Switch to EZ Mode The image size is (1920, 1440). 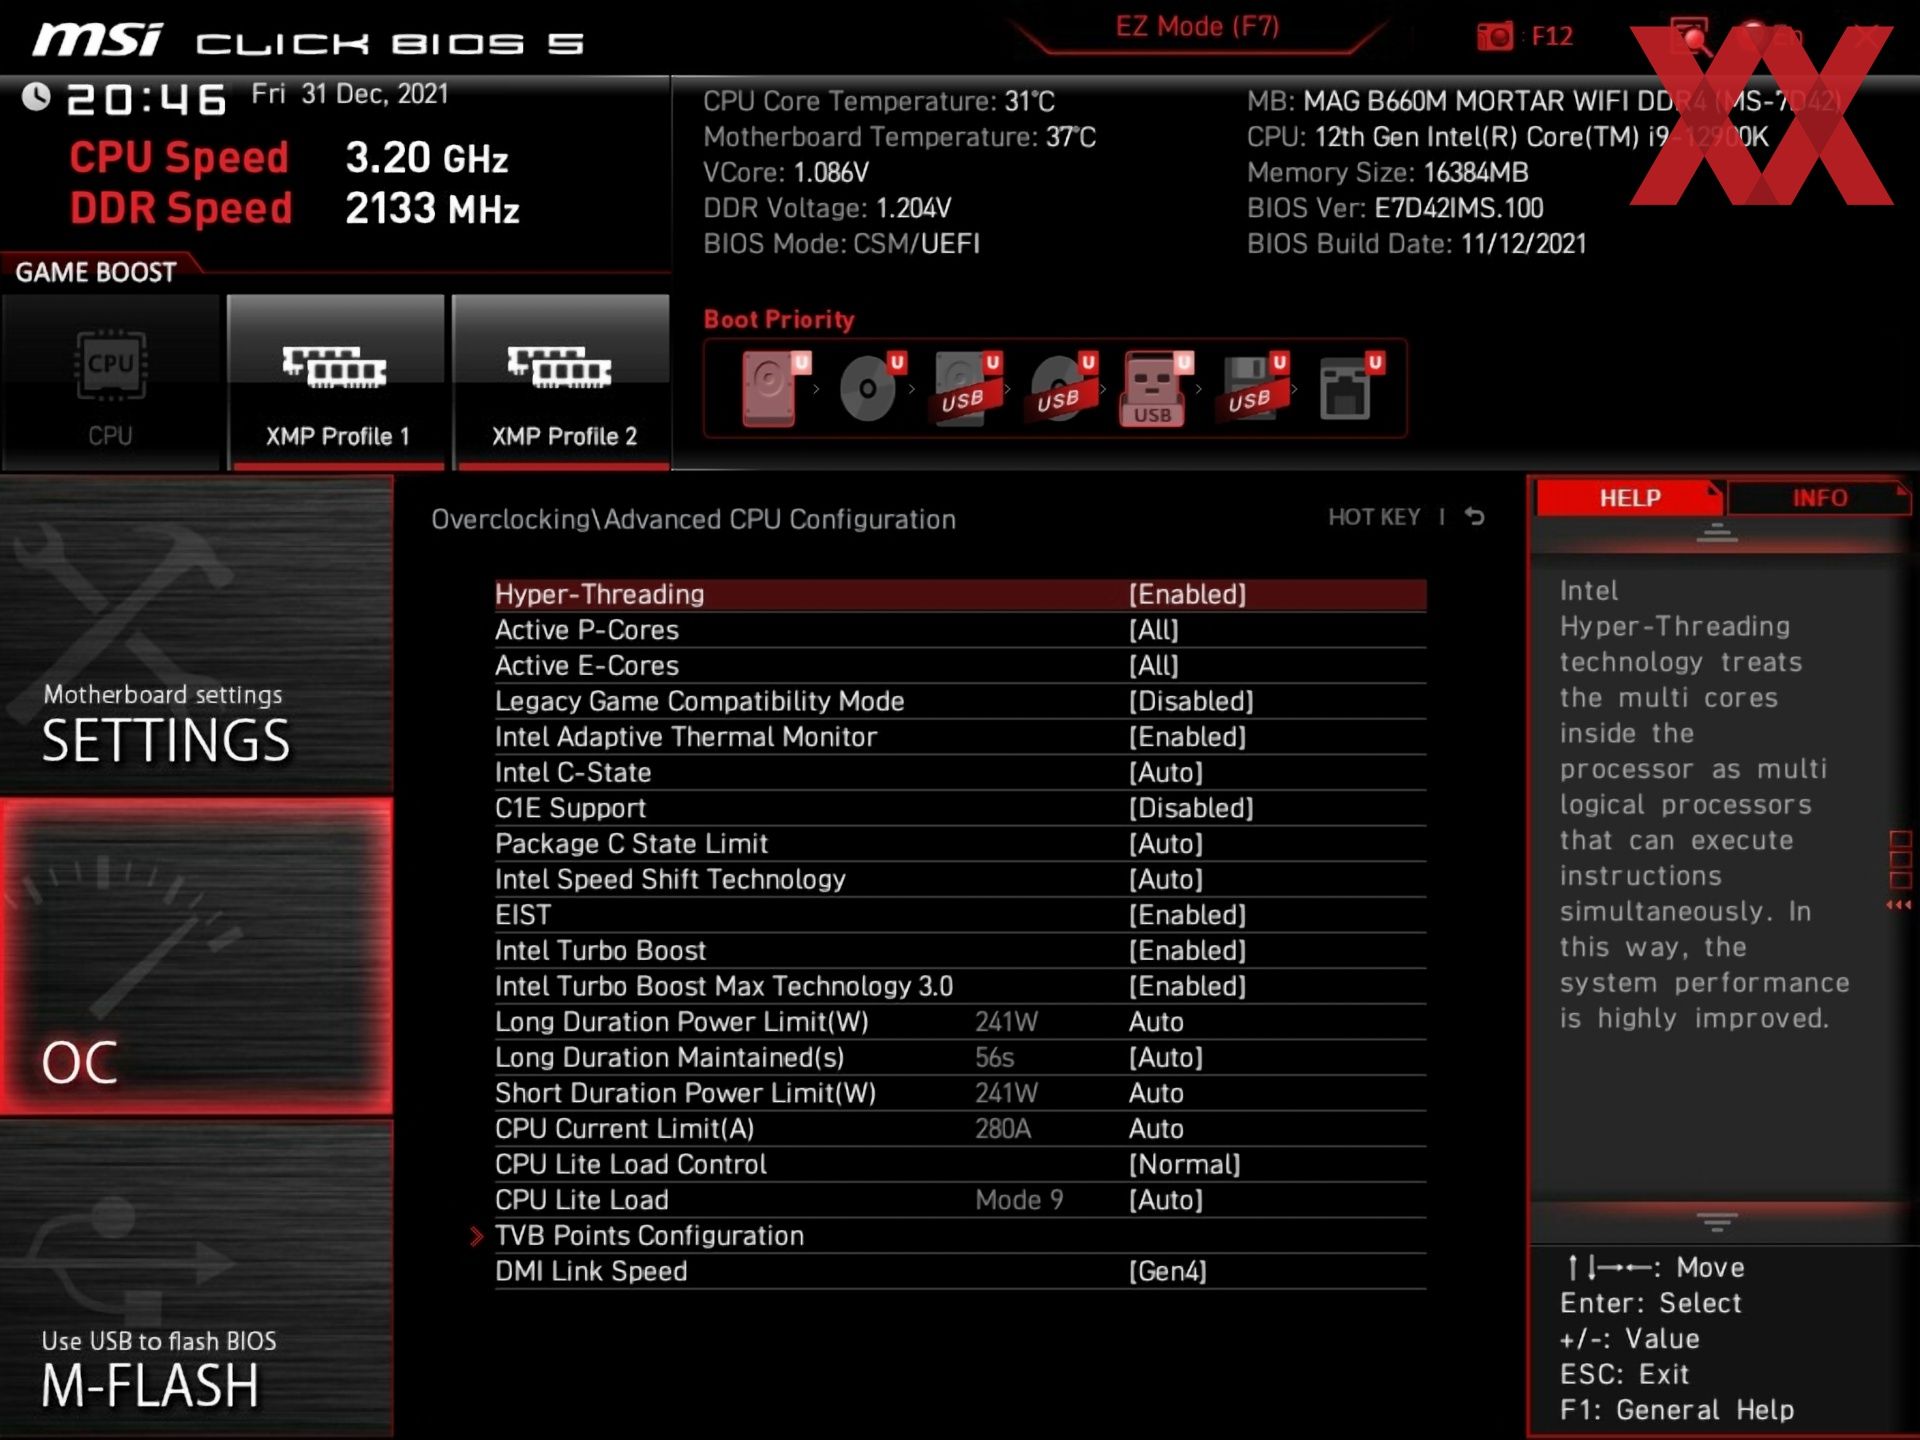click(x=1196, y=26)
